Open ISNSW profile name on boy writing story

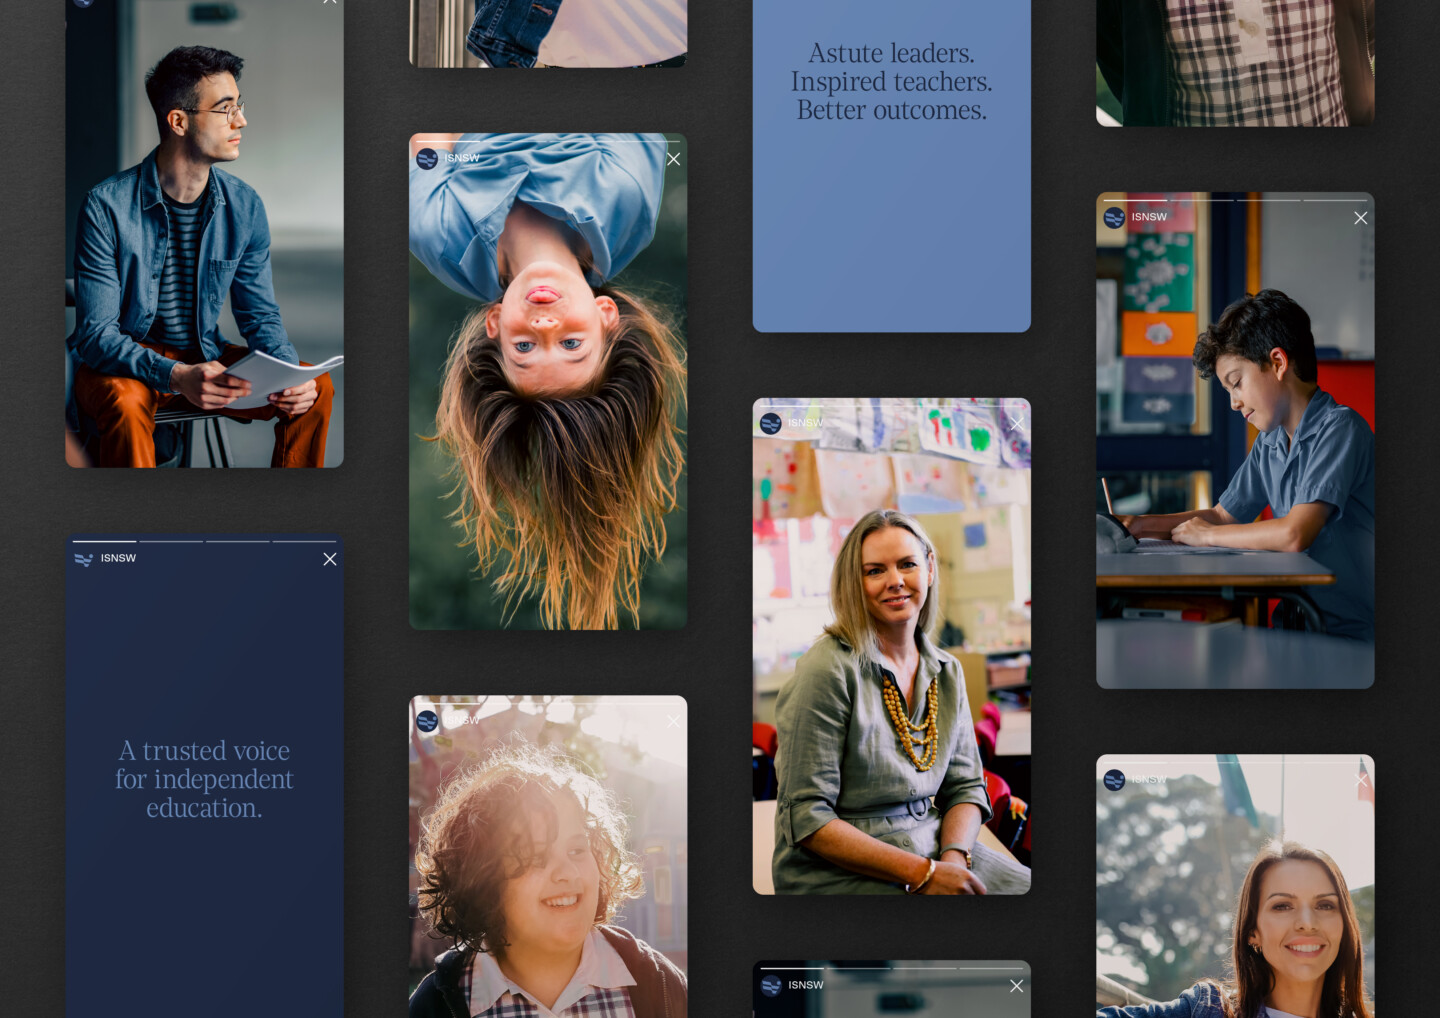1149,217
